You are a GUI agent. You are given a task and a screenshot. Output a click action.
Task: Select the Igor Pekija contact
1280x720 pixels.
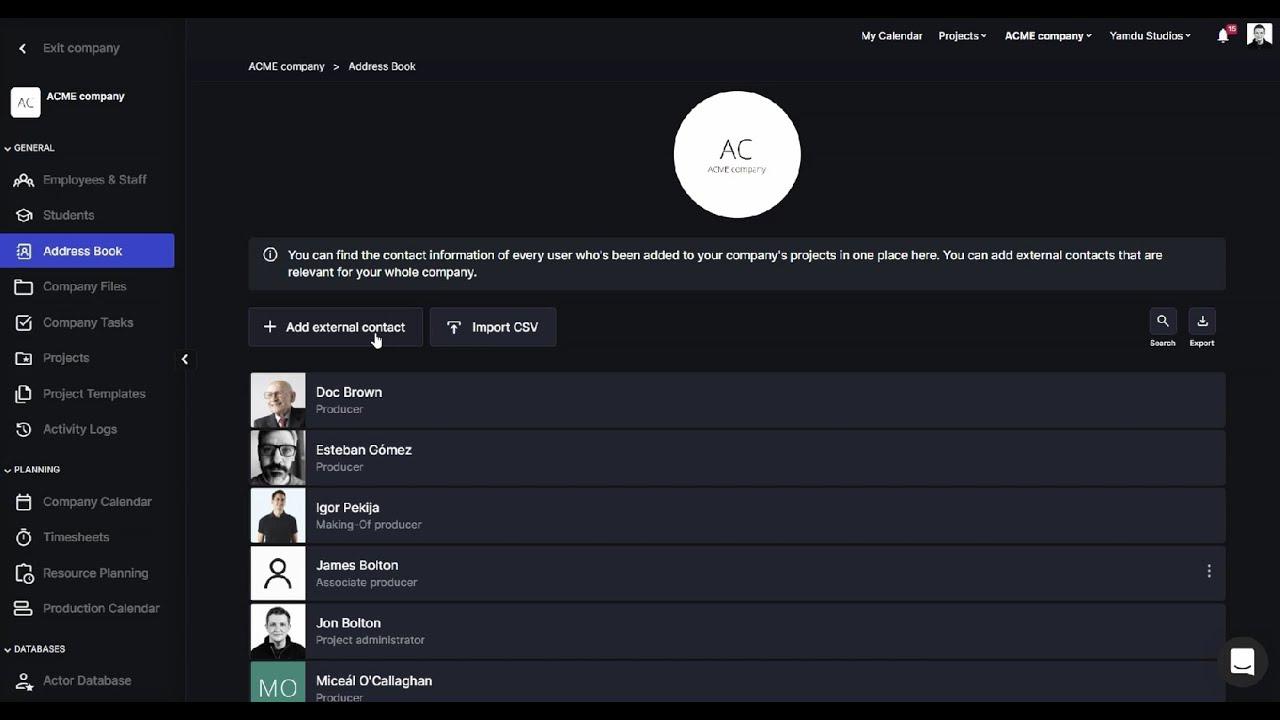click(737, 516)
